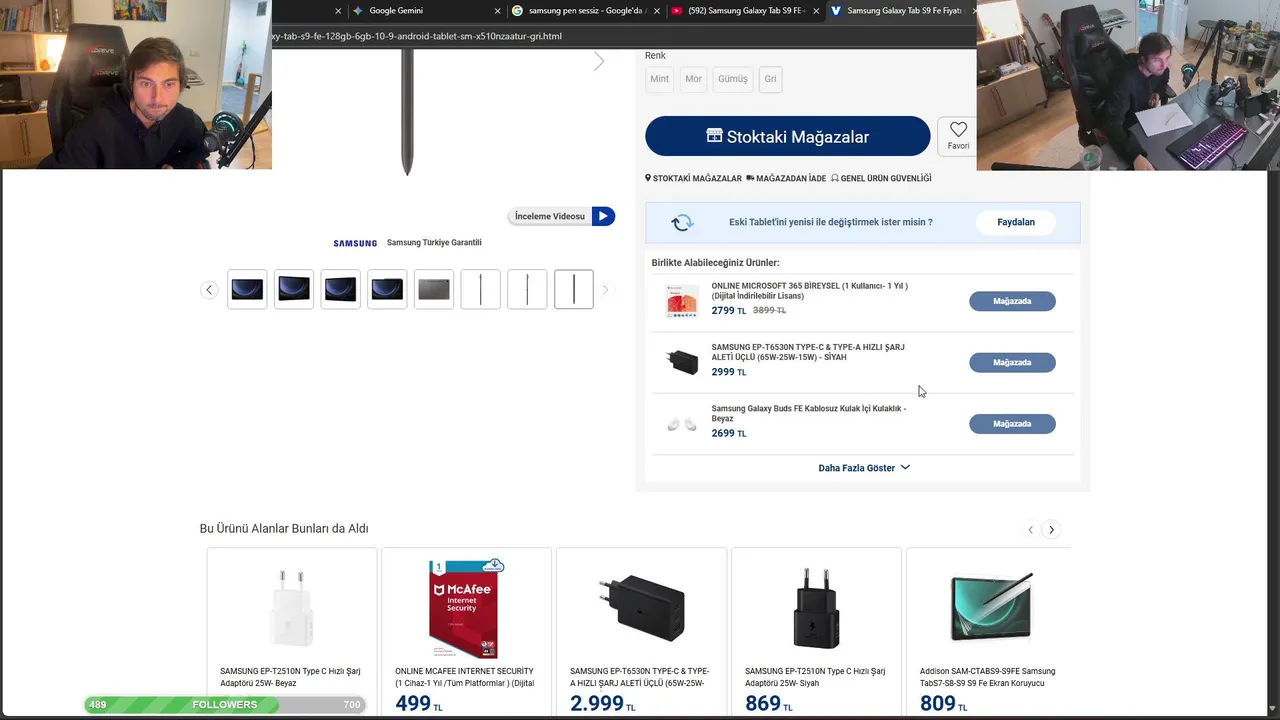The image size is (1280, 720).
Task: Click the tablet exchange refresh icon
Action: click(682, 222)
